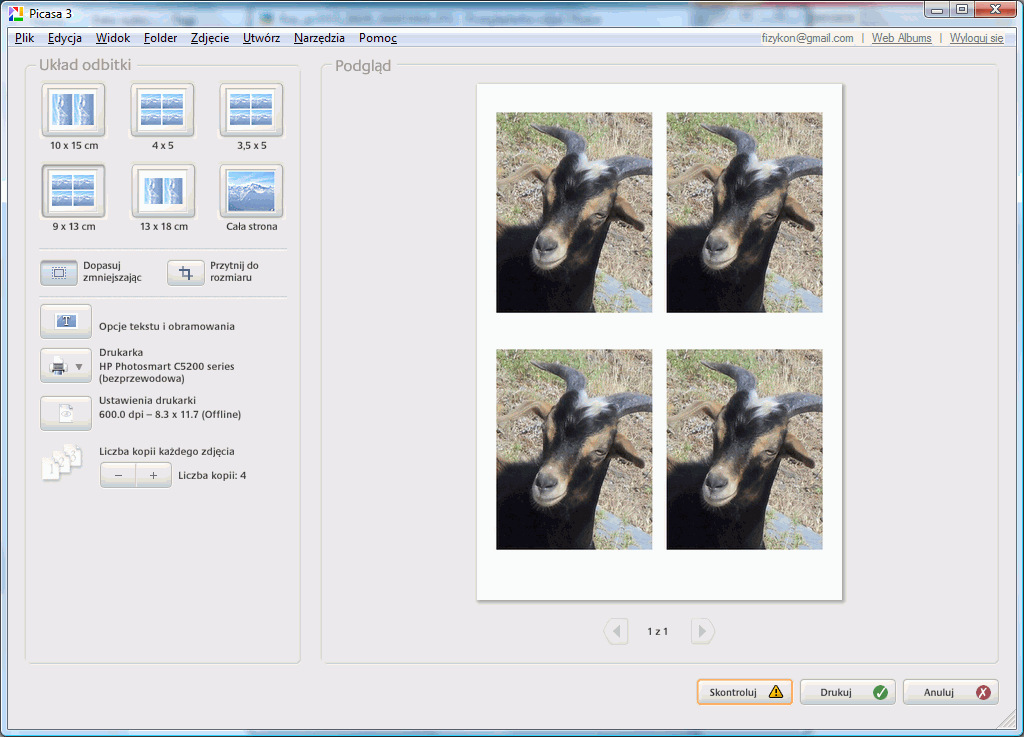Select the 13 x 18 cm layout
This screenshot has height=737, width=1024.
(162, 191)
